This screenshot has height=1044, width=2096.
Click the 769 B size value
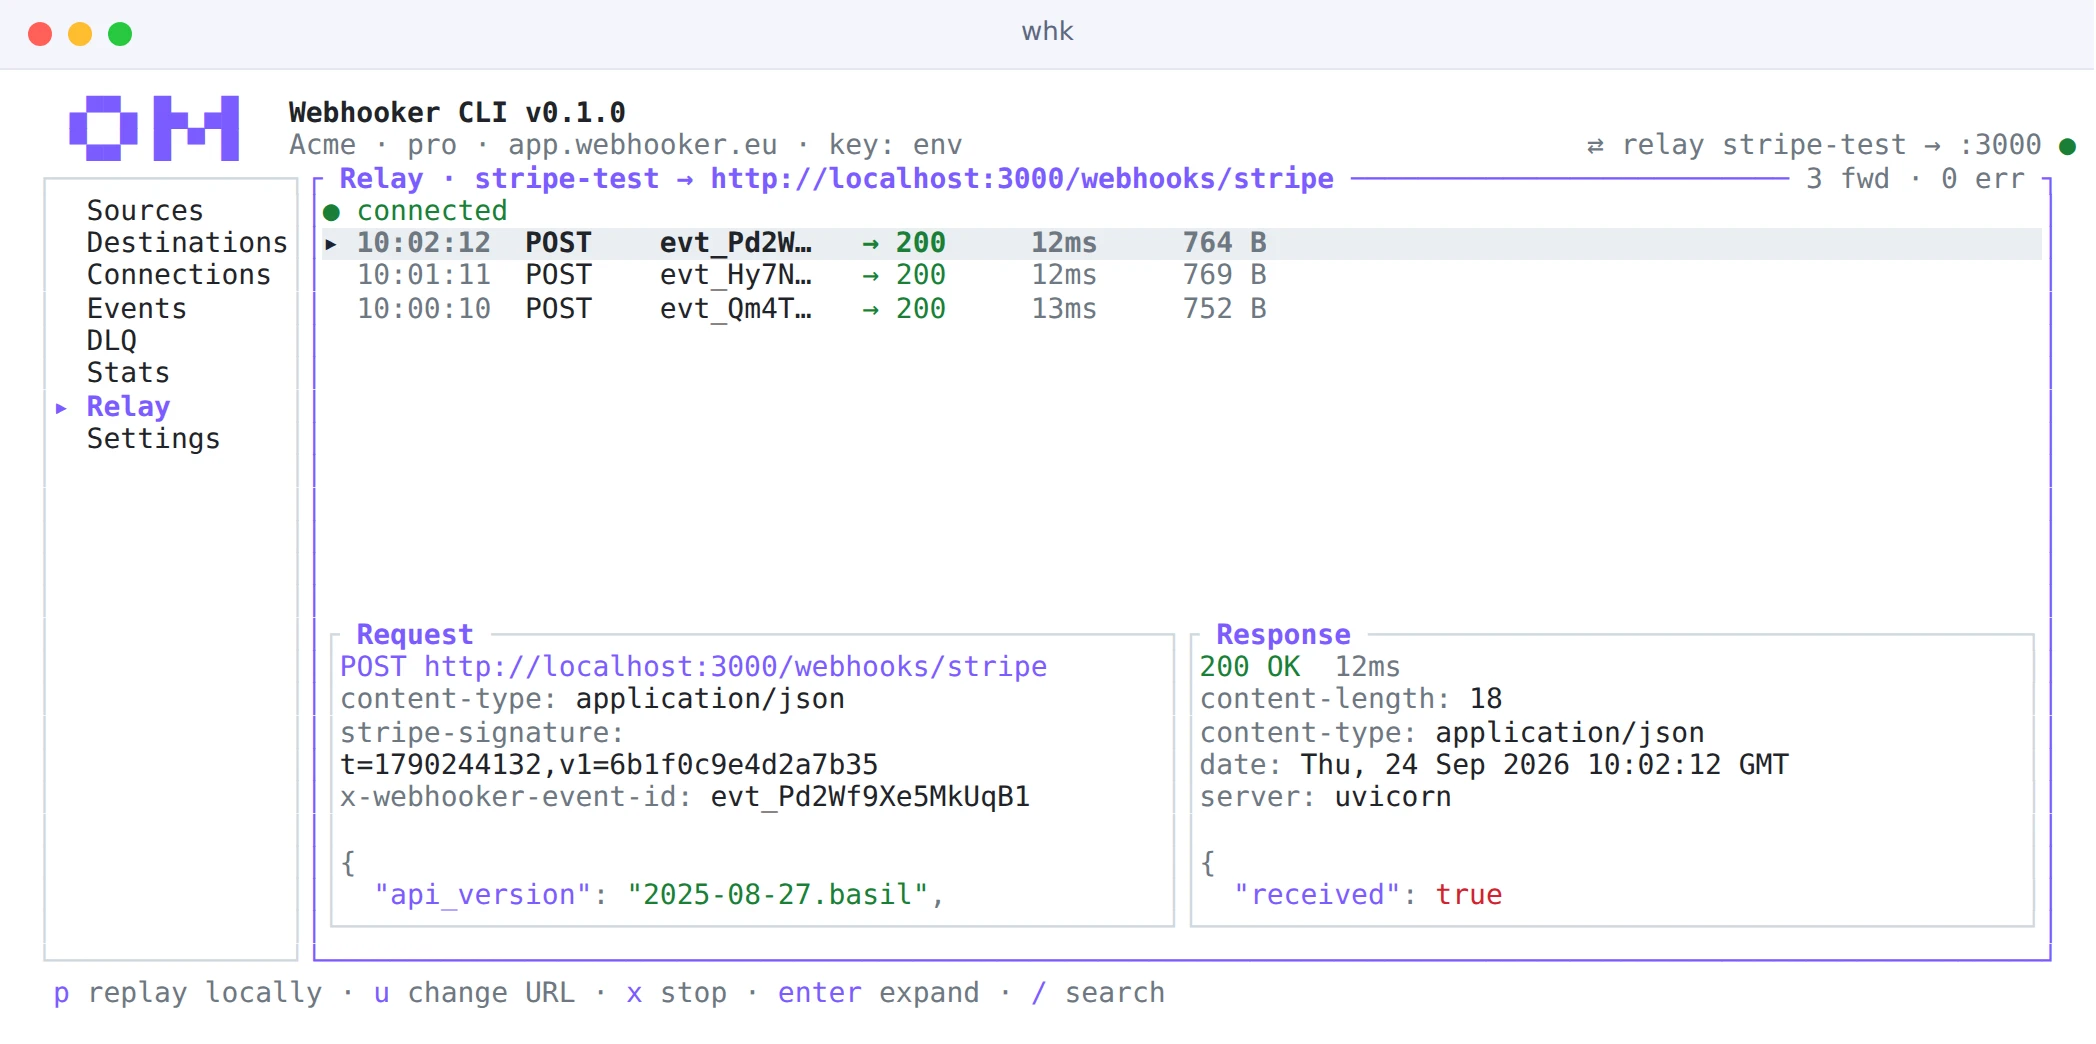click(1225, 275)
